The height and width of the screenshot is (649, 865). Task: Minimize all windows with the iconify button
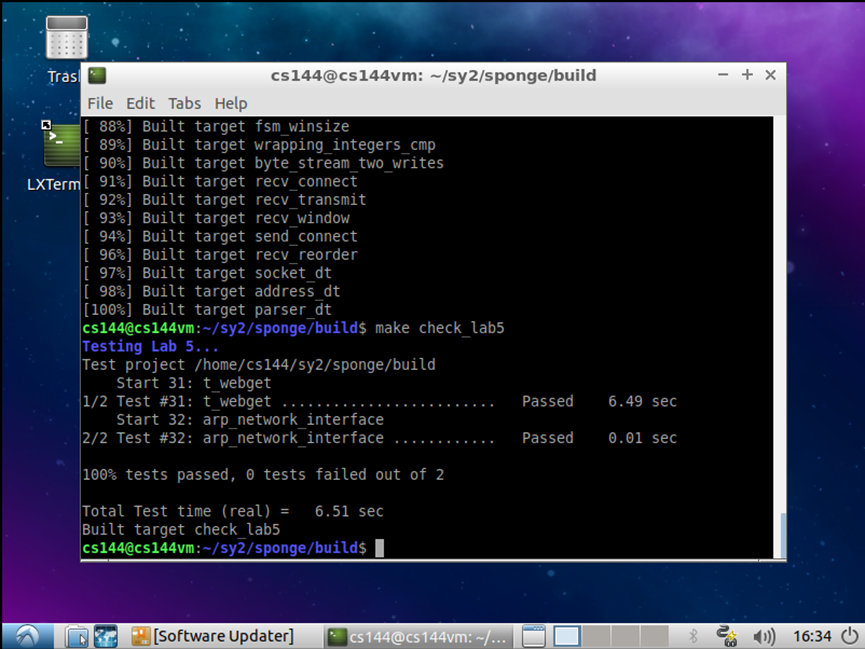point(533,636)
